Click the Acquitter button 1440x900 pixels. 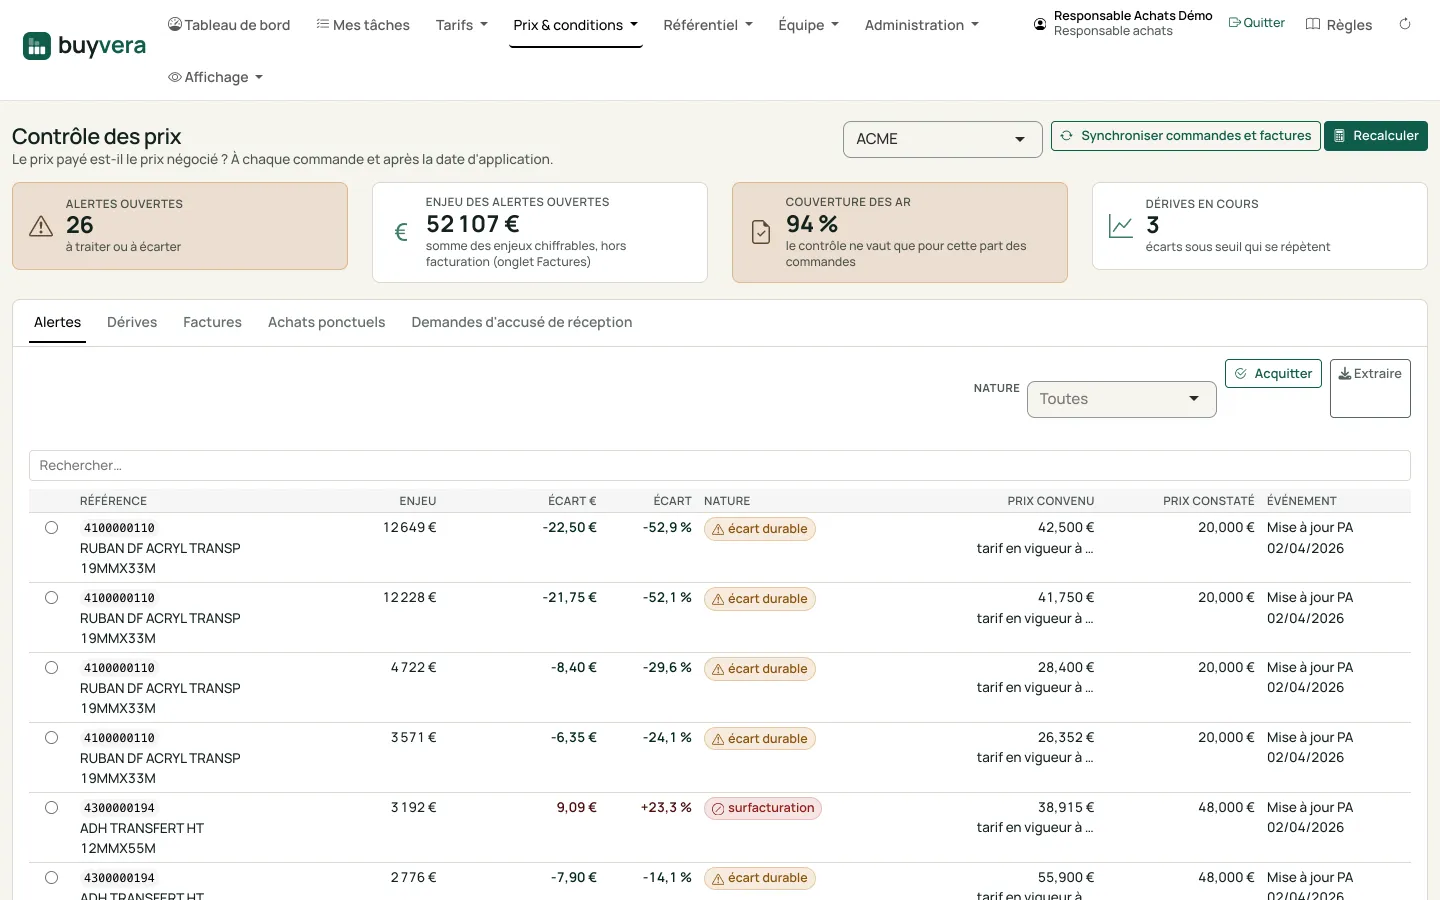coord(1273,374)
